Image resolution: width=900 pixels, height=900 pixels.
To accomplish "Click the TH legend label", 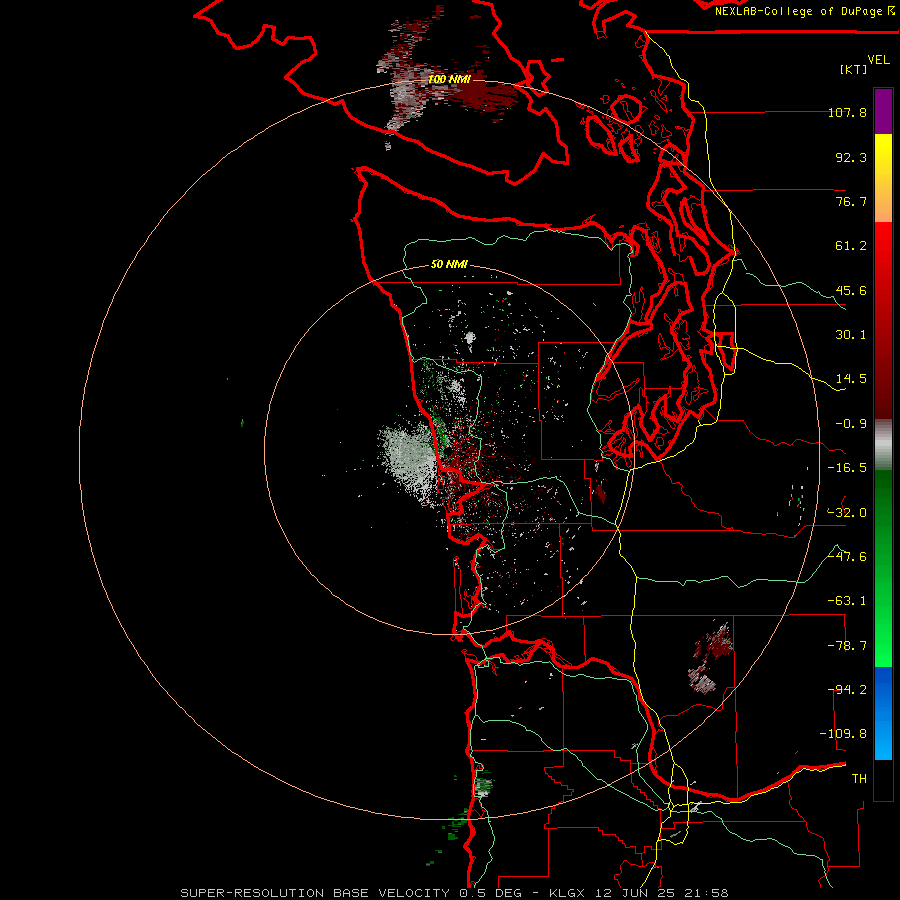I will (859, 778).
